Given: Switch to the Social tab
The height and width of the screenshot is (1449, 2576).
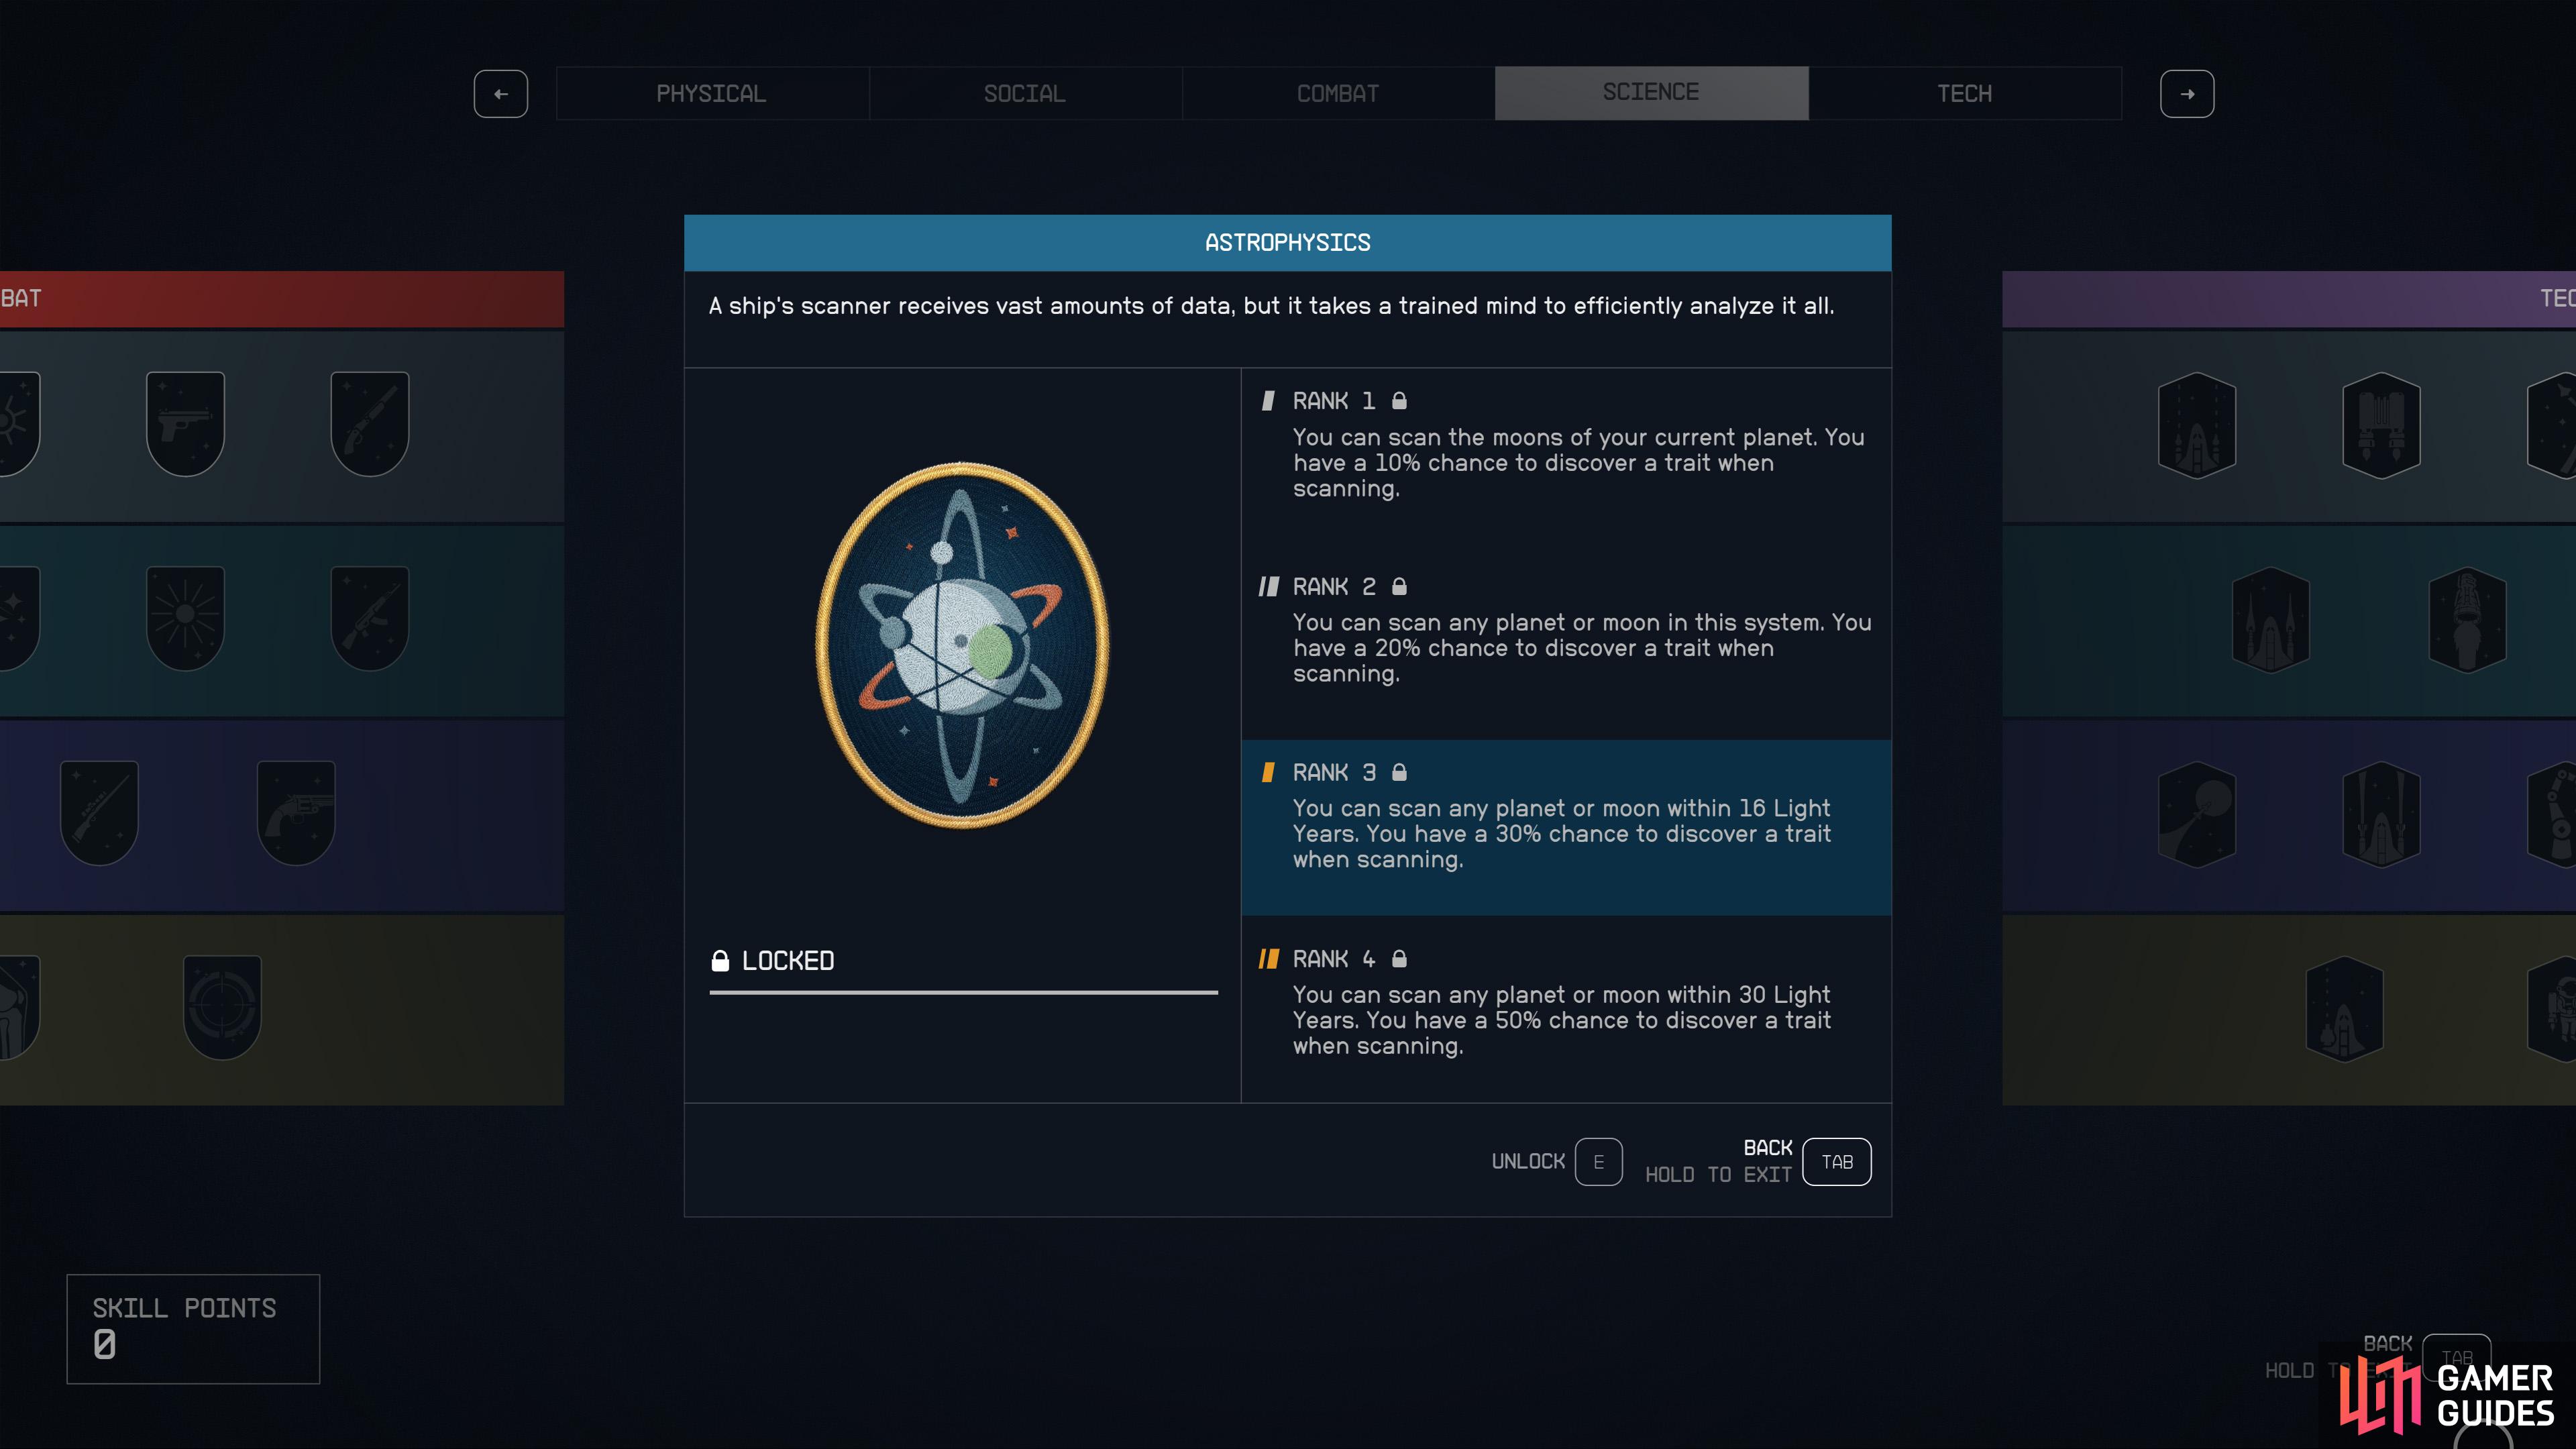Looking at the screenshot, I should tap(1025, 94).
